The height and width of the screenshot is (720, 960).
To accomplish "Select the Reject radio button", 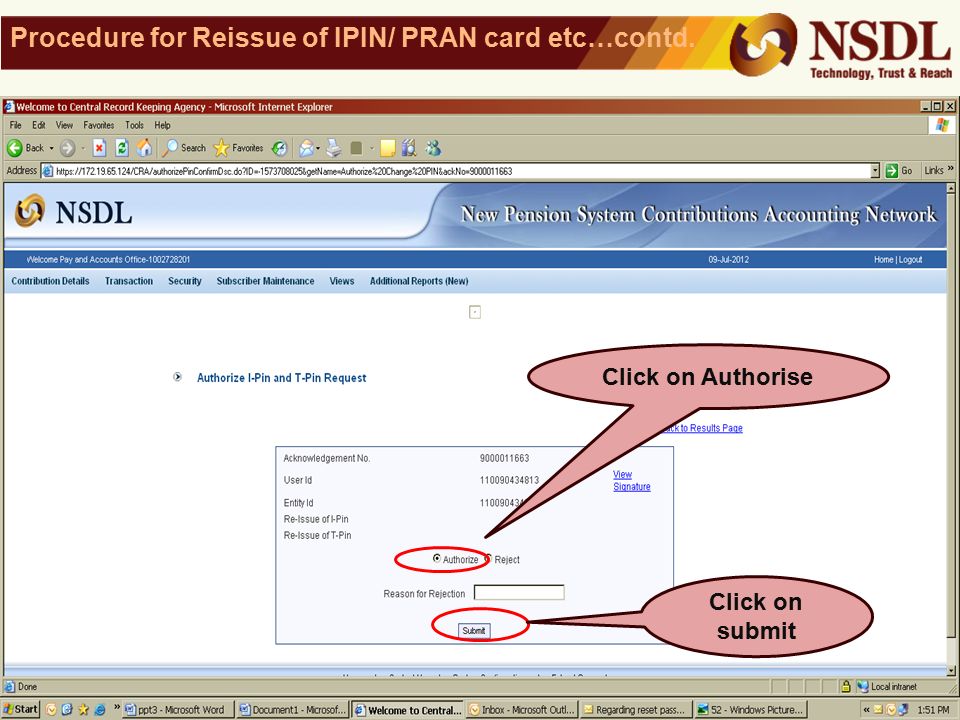I will point(488,558).
